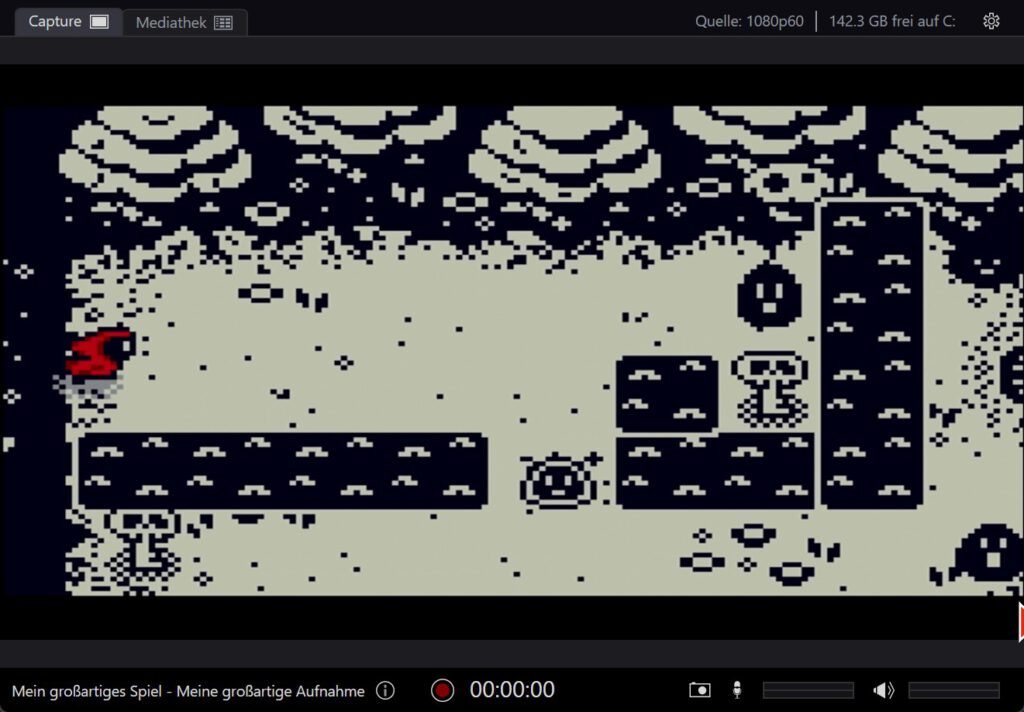Set the speaker volume slider
The image size is (1024, 712).
[x=954, y=690]
